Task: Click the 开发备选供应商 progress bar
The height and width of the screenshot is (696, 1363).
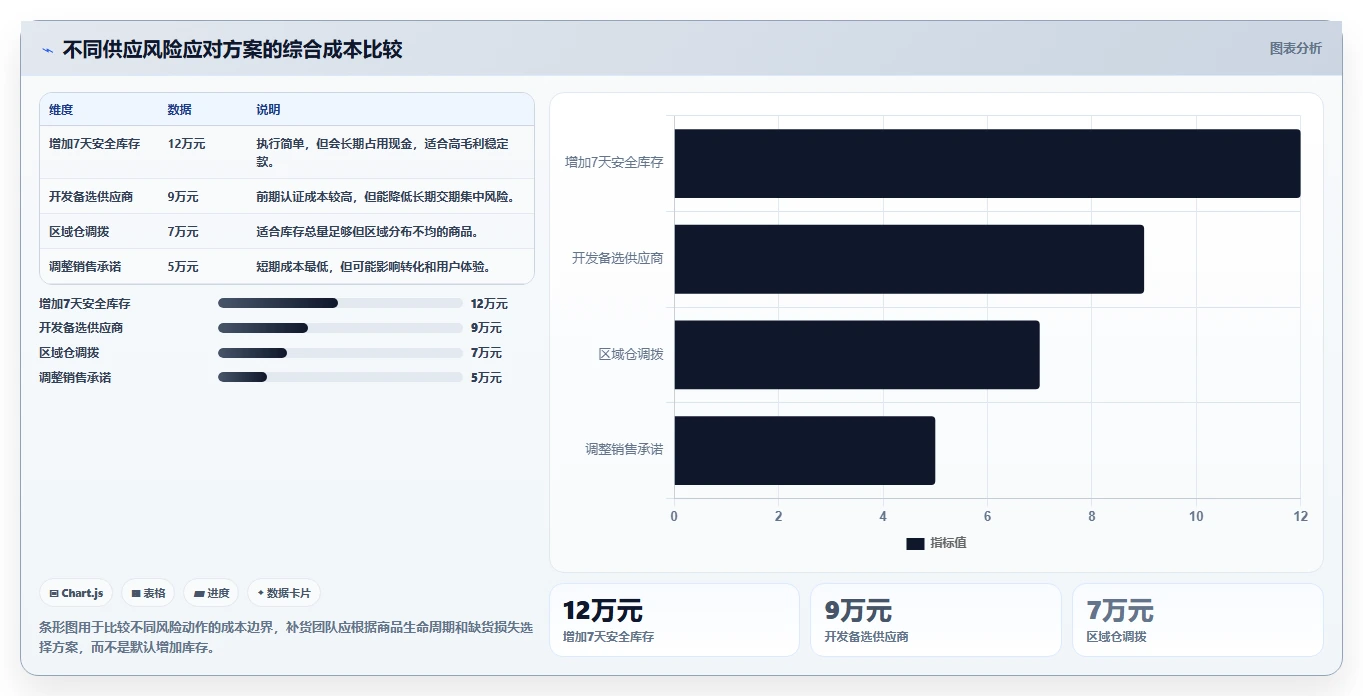Action: 340,328
